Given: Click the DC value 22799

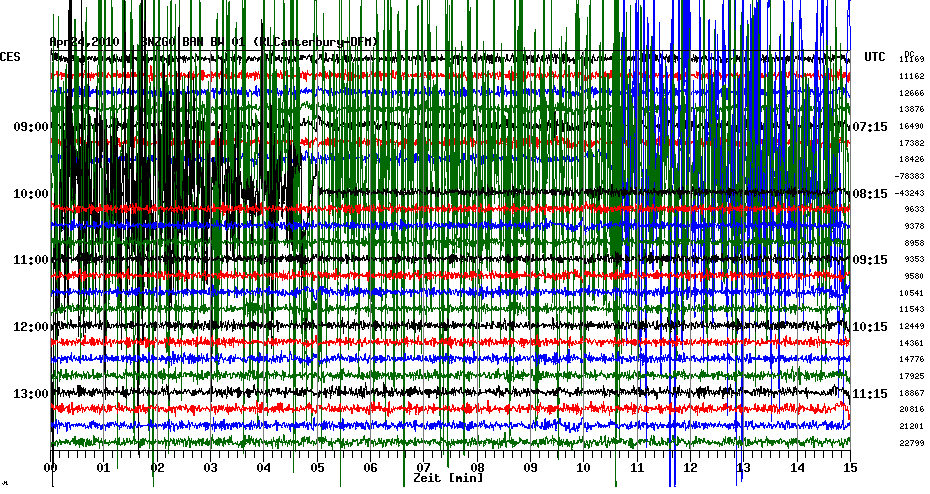Looking at the screenshot, I should (x=910, y=443).
